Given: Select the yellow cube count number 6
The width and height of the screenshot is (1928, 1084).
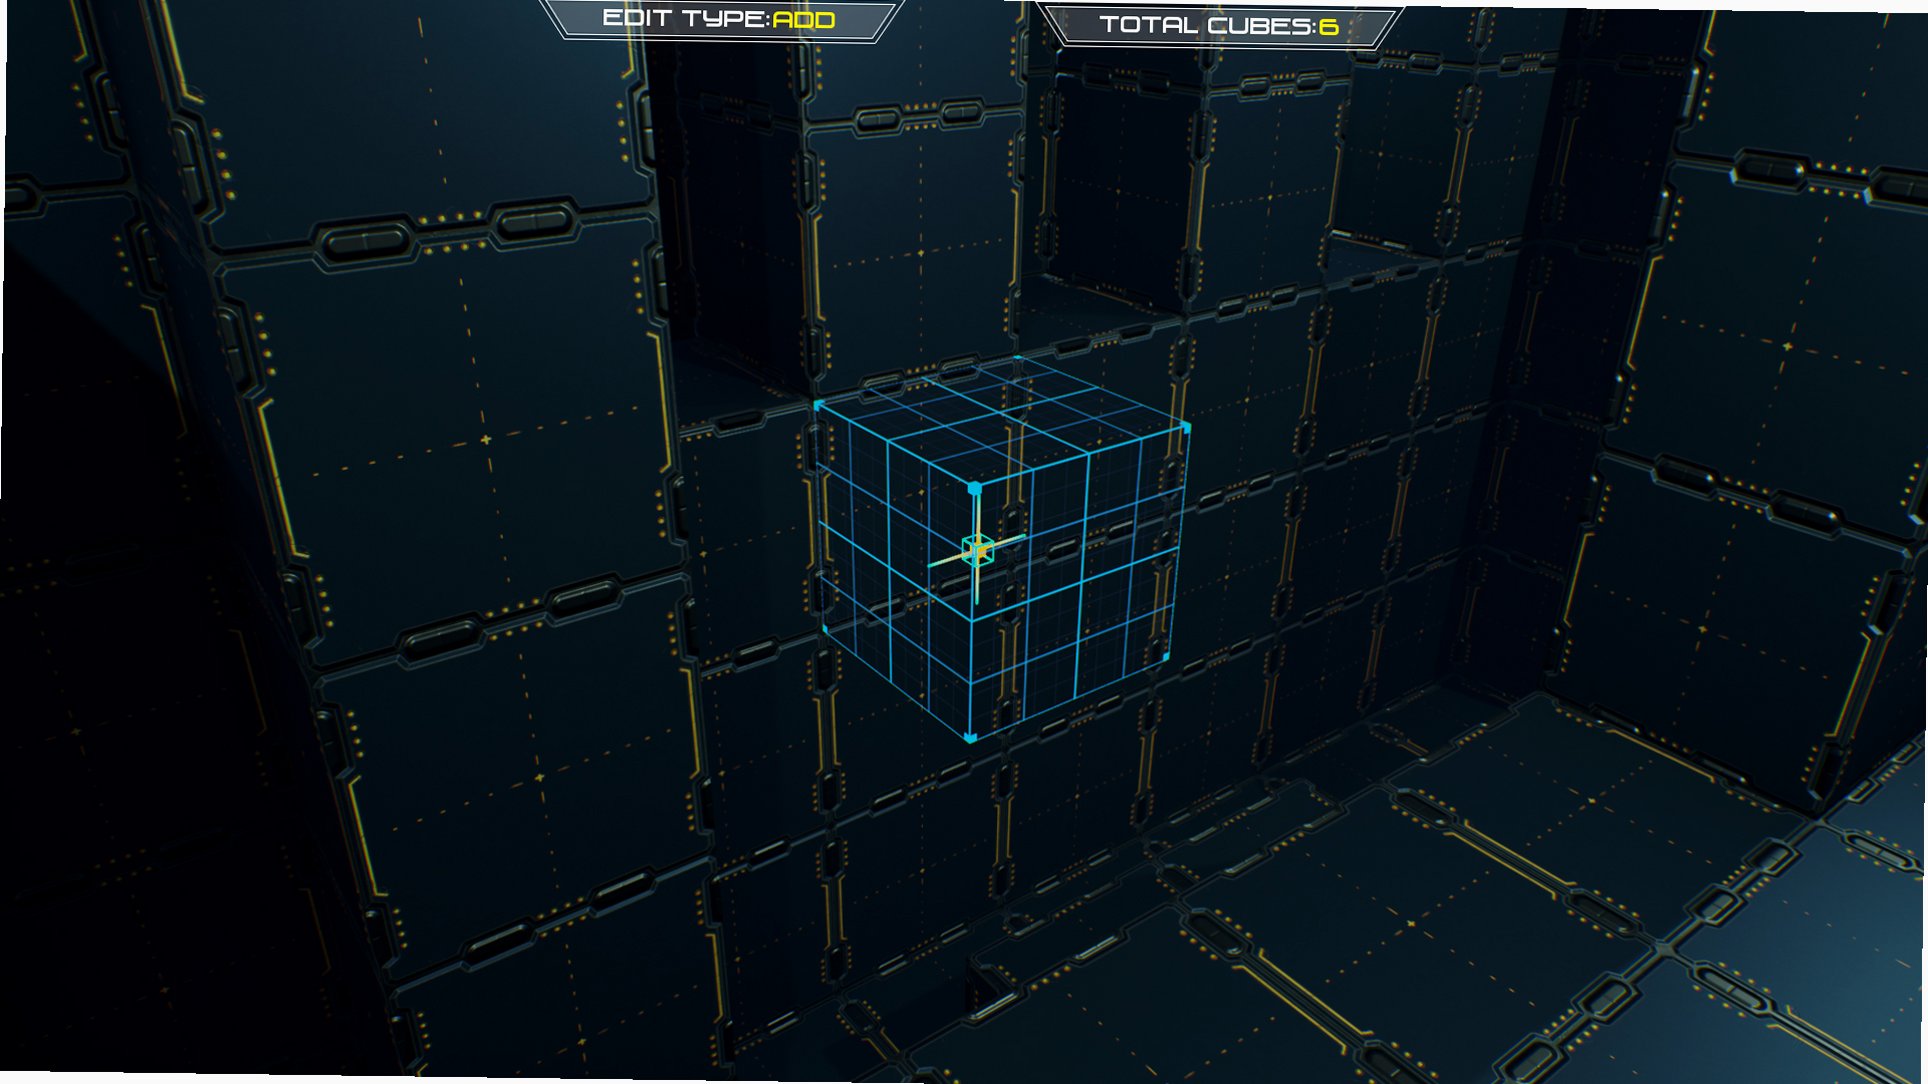Looking at the screenshot, I should coord(1328,26).
